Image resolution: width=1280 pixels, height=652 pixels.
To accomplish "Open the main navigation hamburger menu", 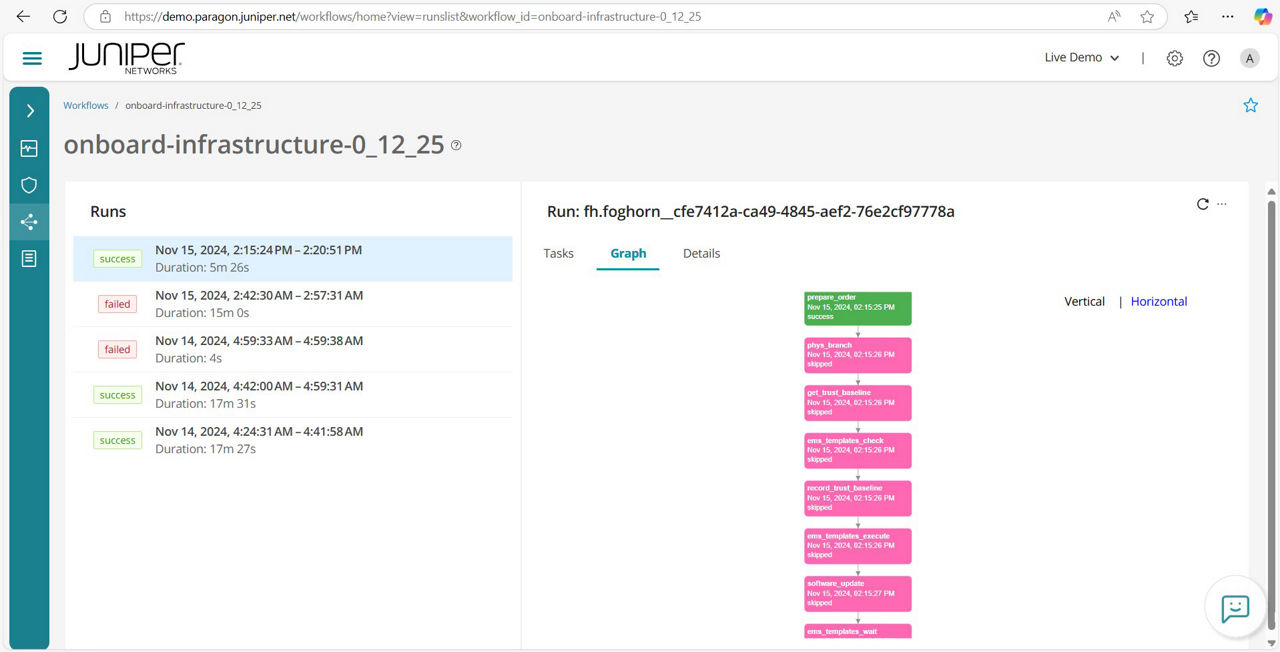I will point(30,57).
